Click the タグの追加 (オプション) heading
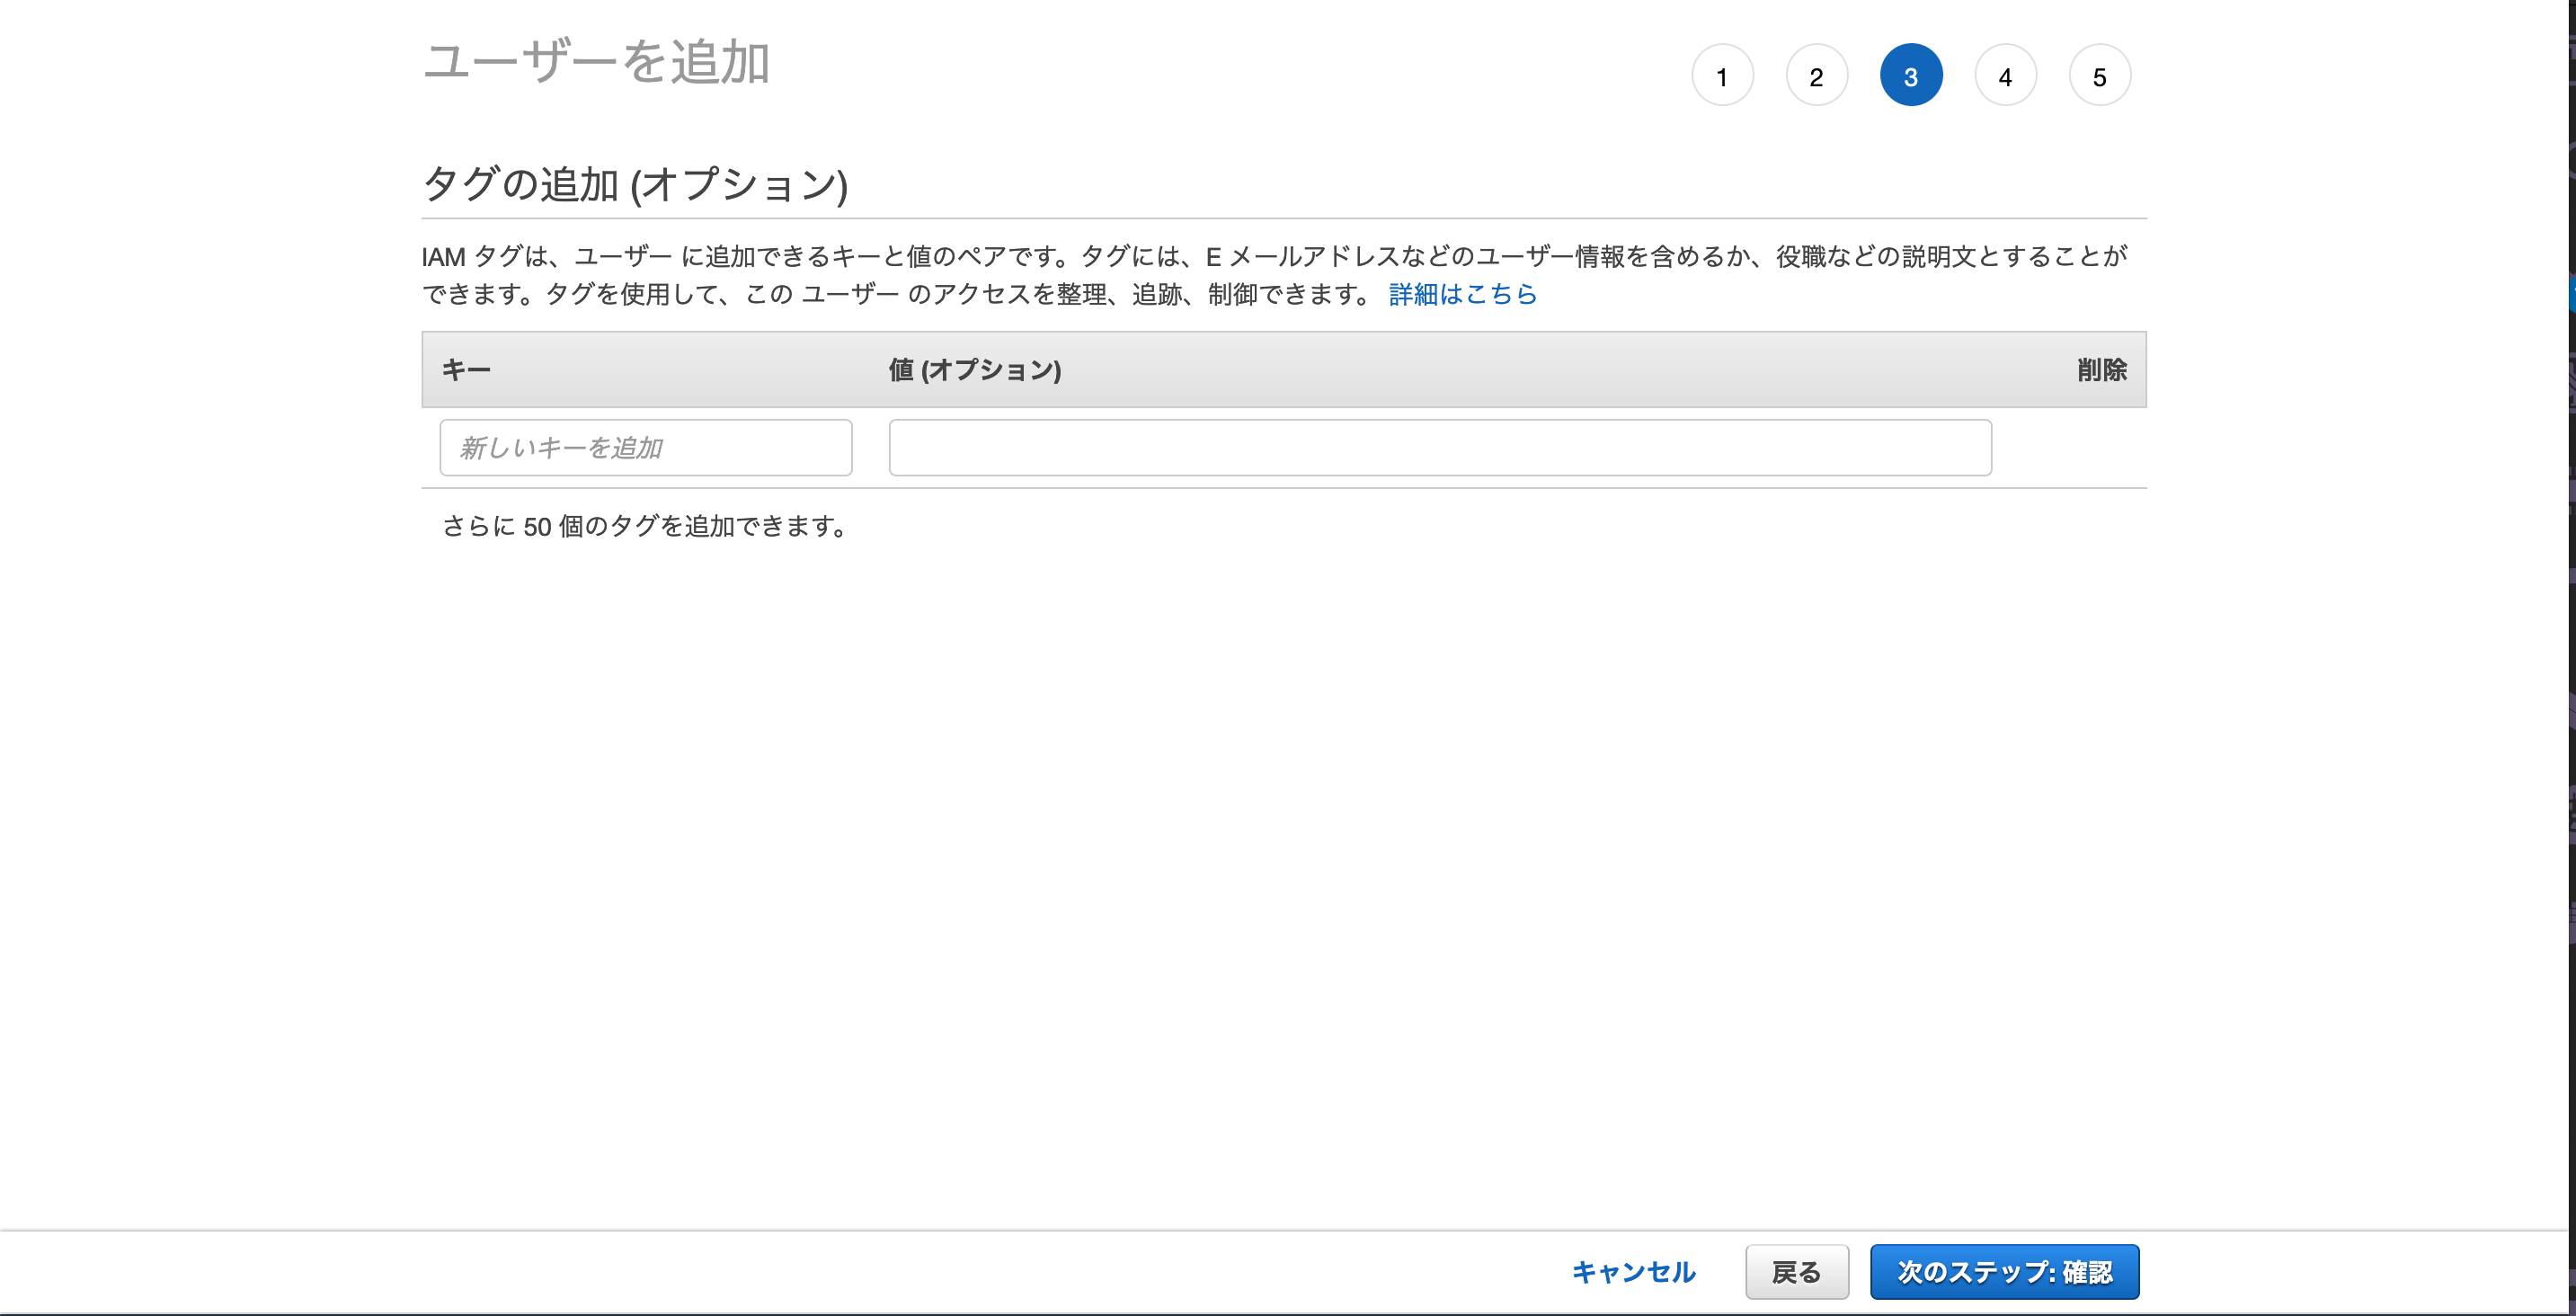 point(635,184)
